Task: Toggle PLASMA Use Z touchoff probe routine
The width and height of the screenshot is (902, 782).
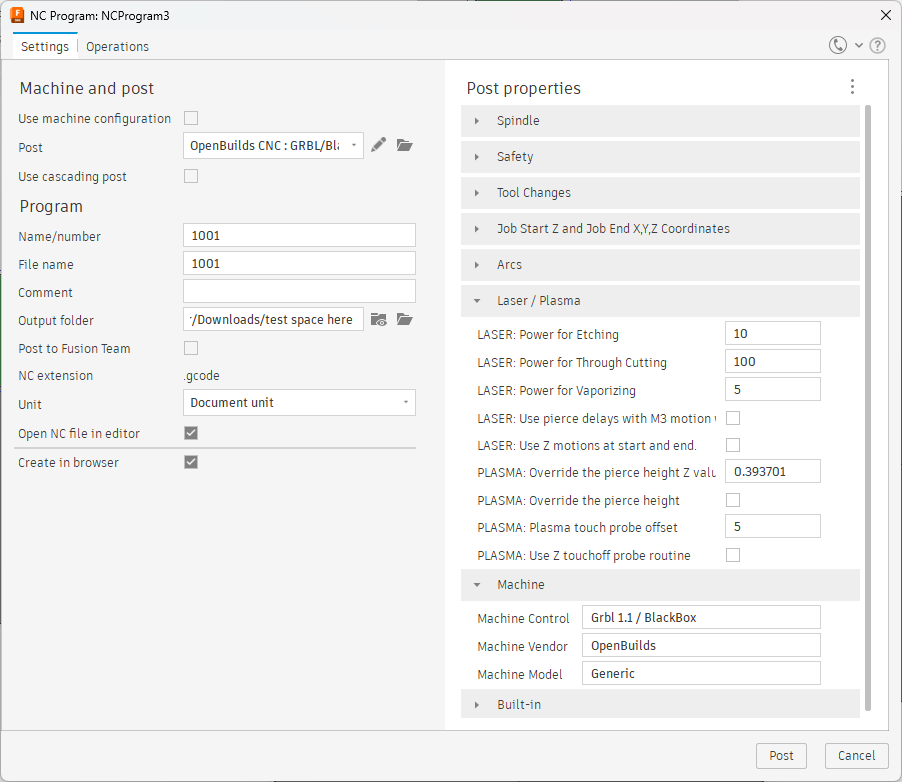Action: click(733, 555)
